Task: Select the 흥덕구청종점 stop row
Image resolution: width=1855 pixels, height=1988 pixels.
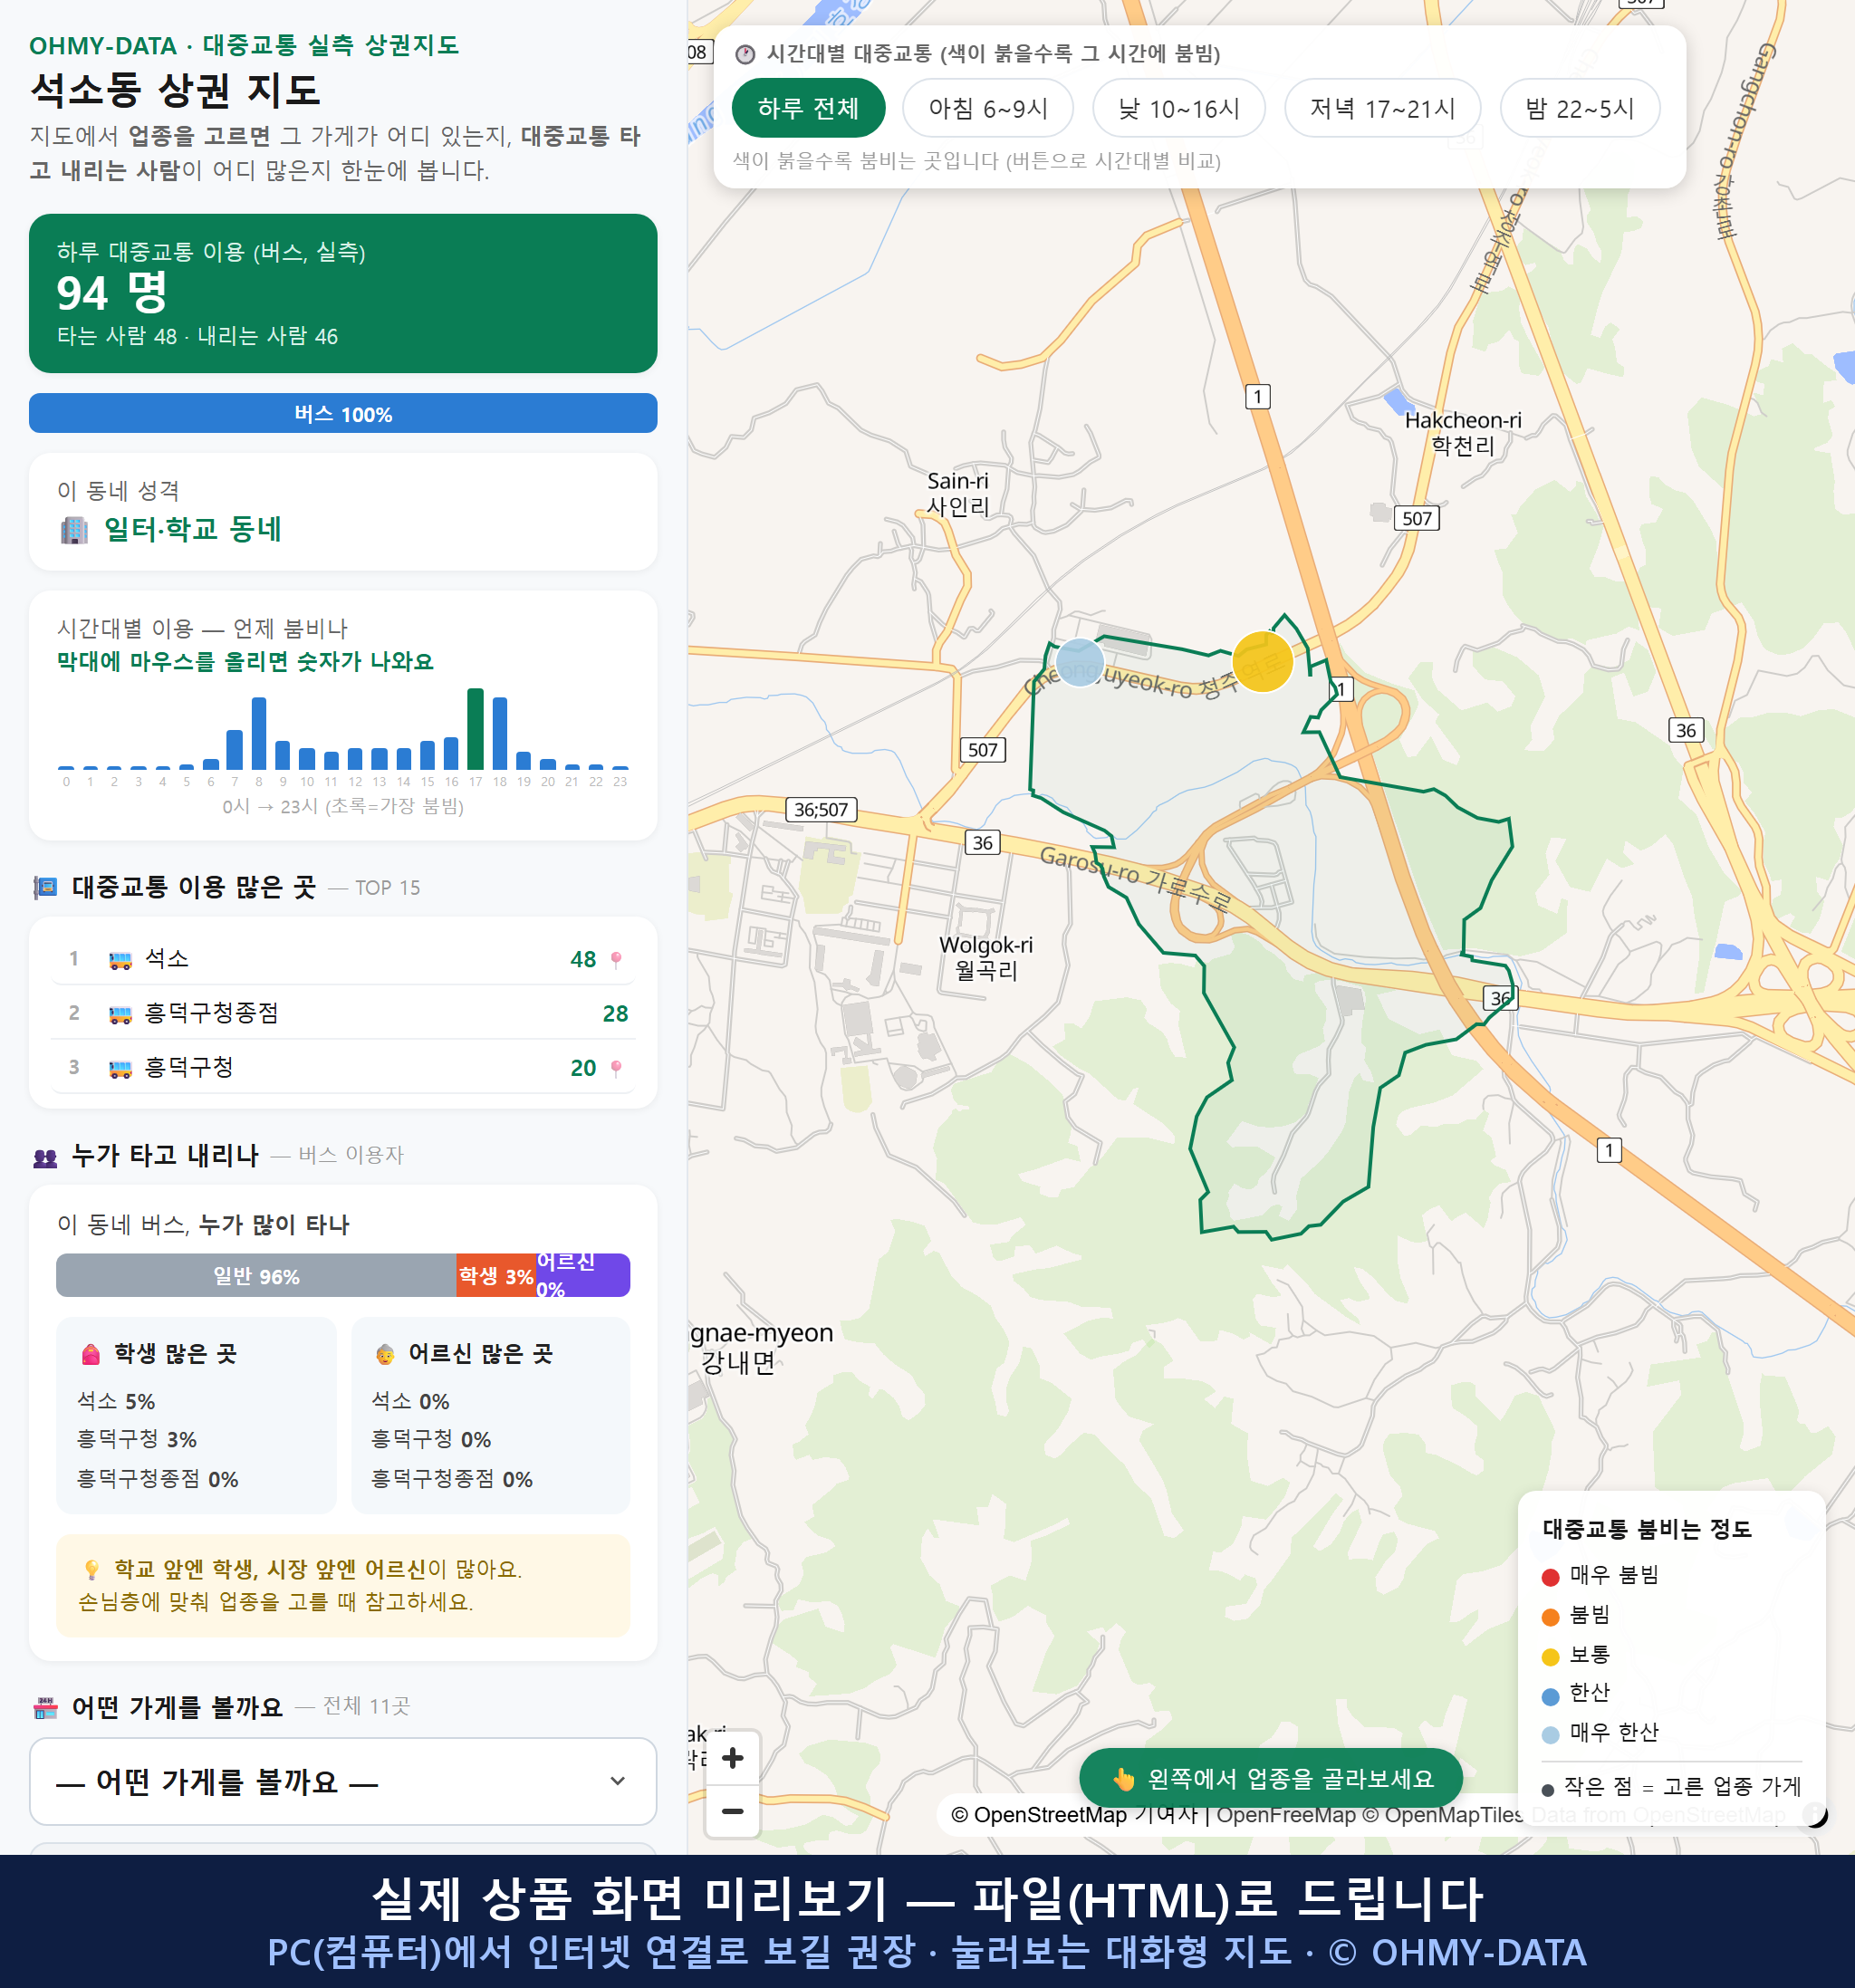Action: tap(343, 1013)
